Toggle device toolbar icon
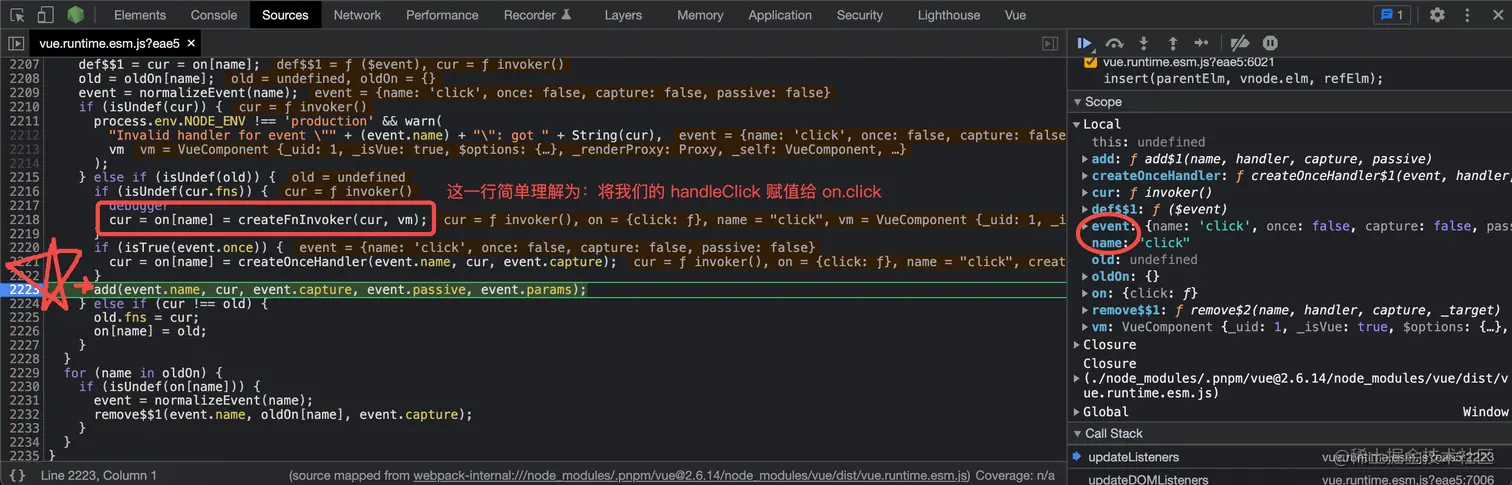Viewport: 1512px width, 485px height. click(x=46, y=15)
